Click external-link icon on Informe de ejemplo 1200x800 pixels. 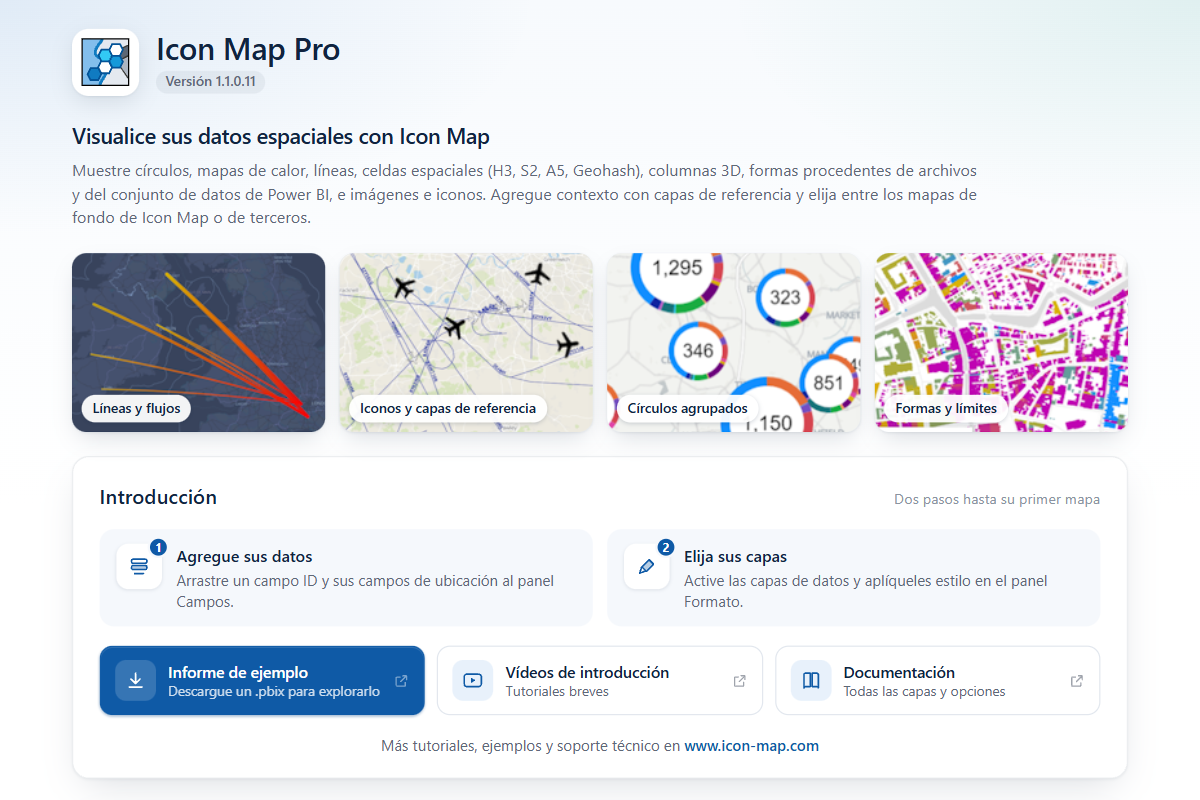[401, 681]
